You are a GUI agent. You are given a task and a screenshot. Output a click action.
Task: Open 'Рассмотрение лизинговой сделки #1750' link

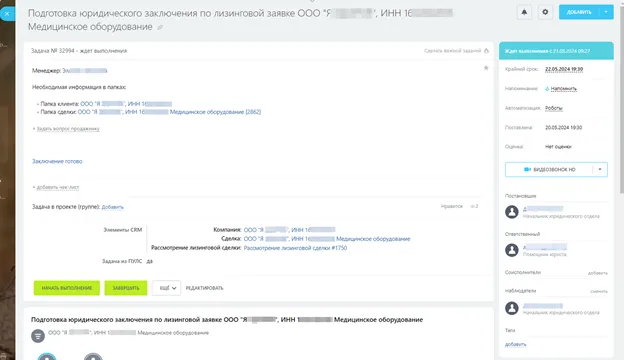pyautogui.click(x=295, y=248)
